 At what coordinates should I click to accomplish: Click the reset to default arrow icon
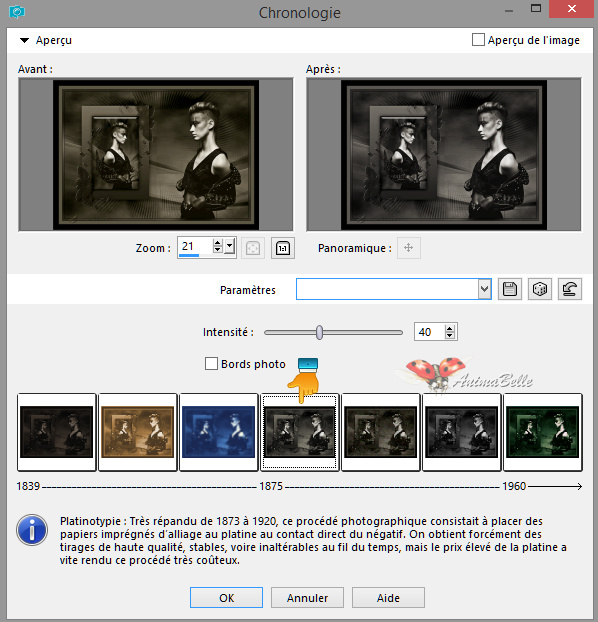click(570, 289)
